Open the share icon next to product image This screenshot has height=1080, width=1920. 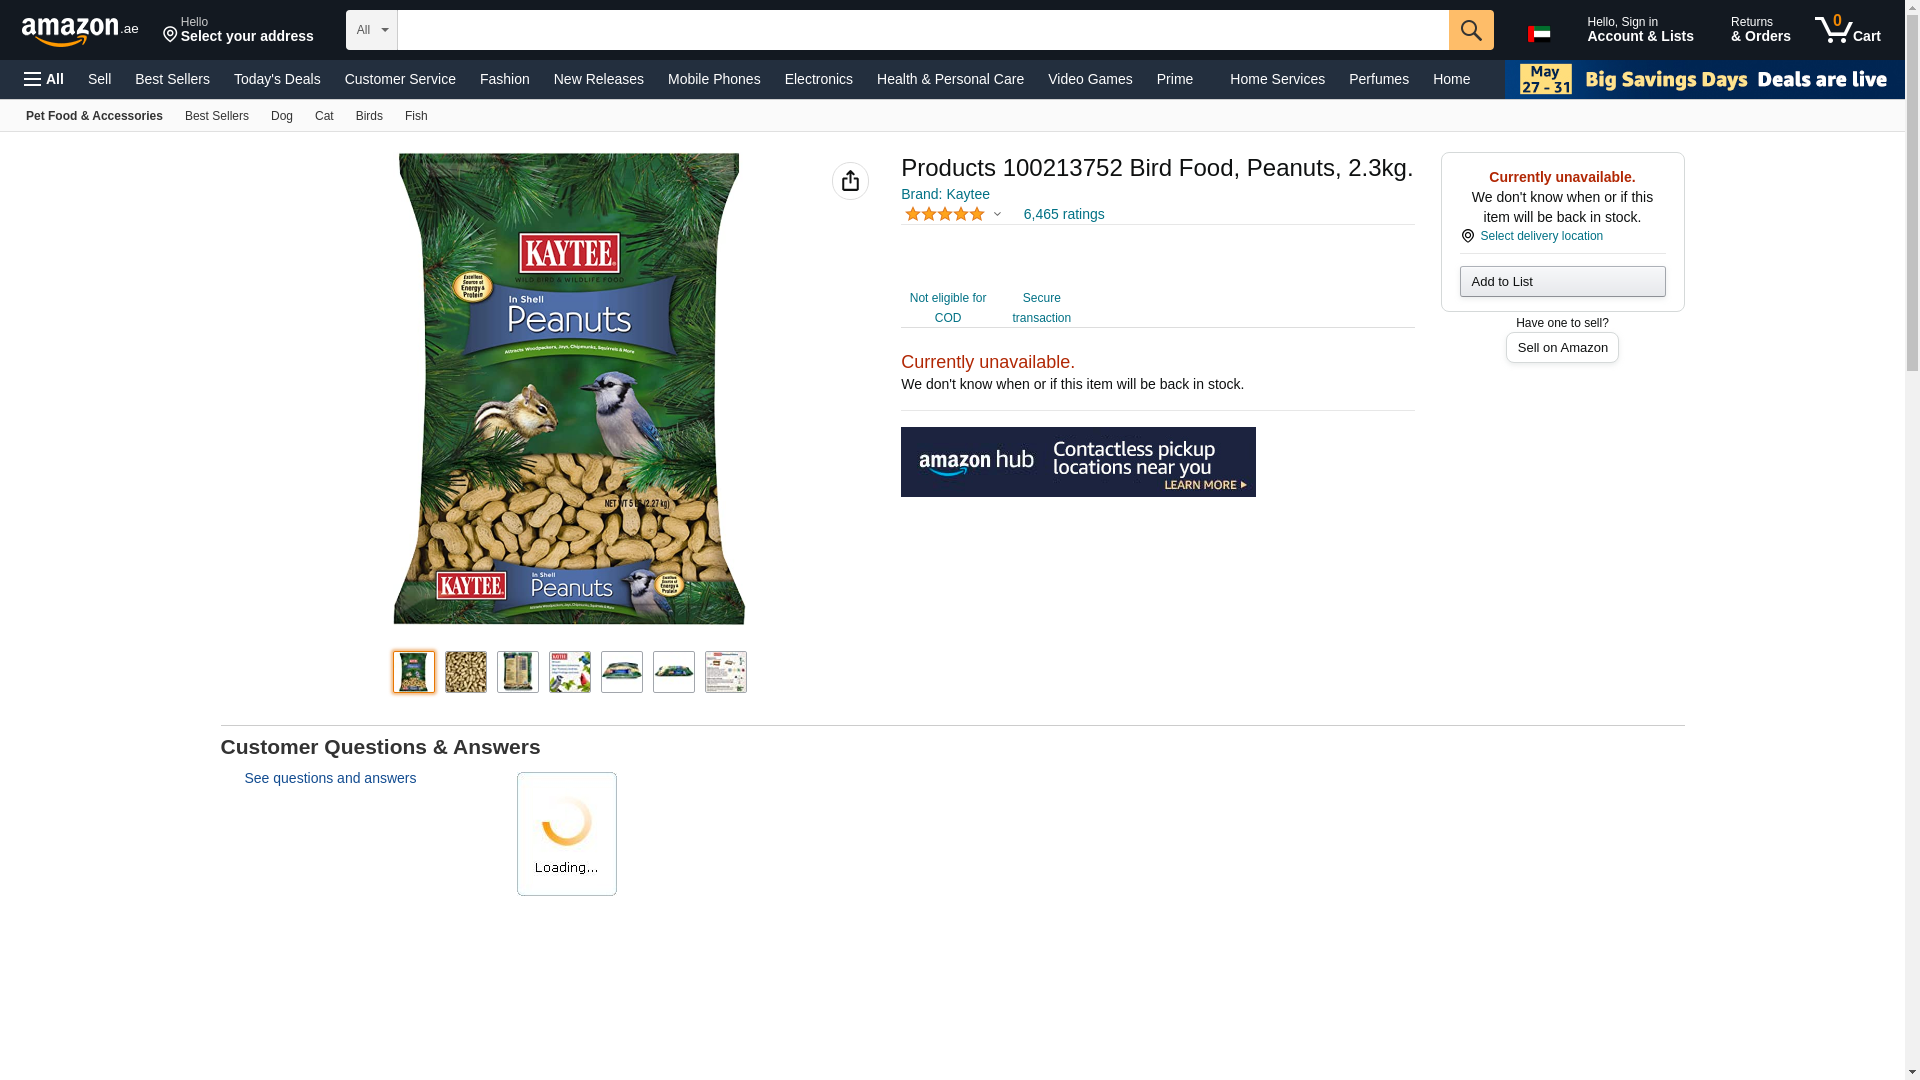[850, 181]
